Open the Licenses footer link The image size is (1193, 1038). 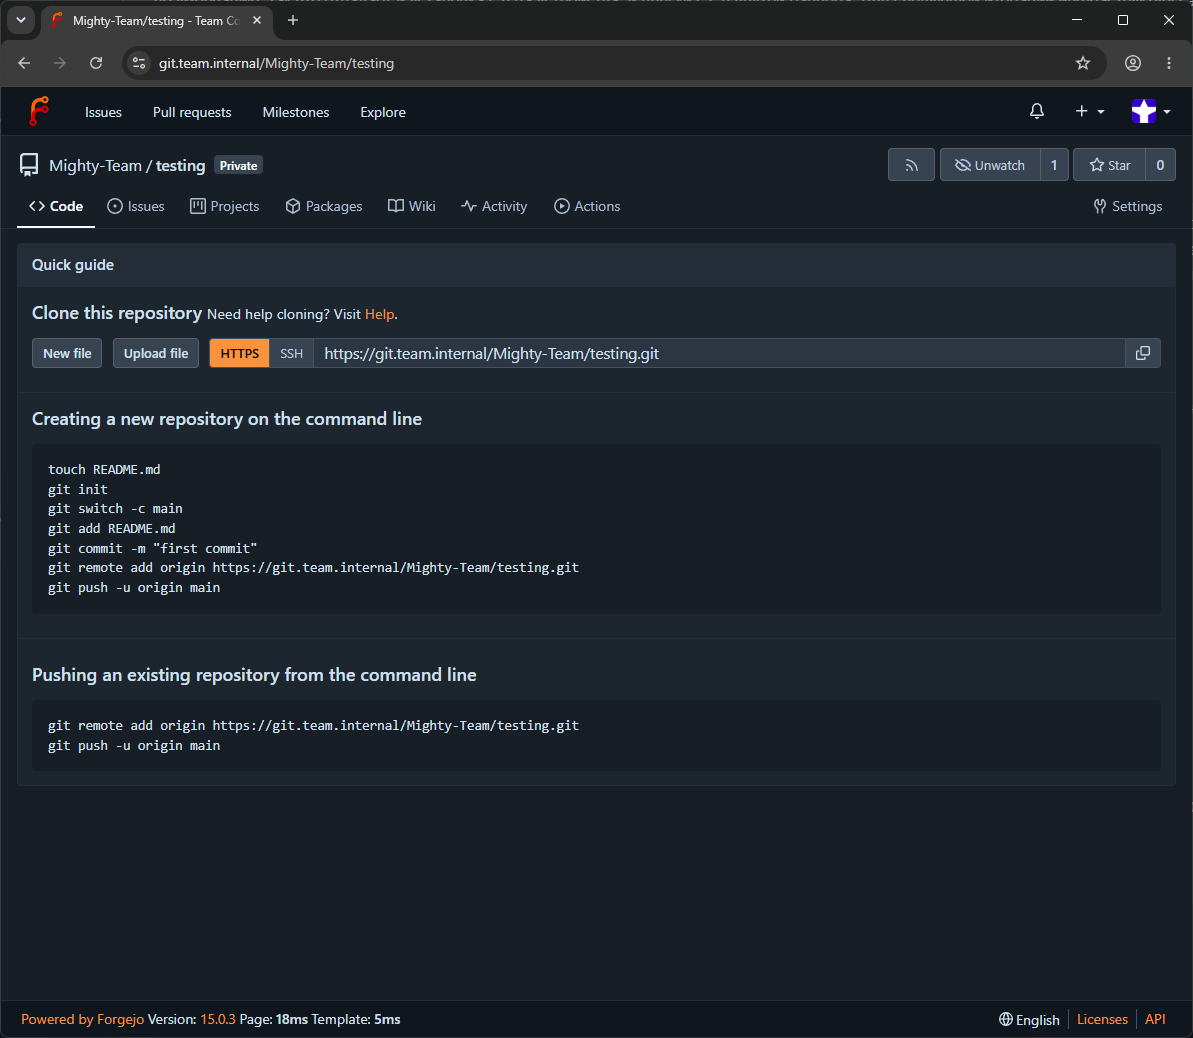(1102, 1019)
